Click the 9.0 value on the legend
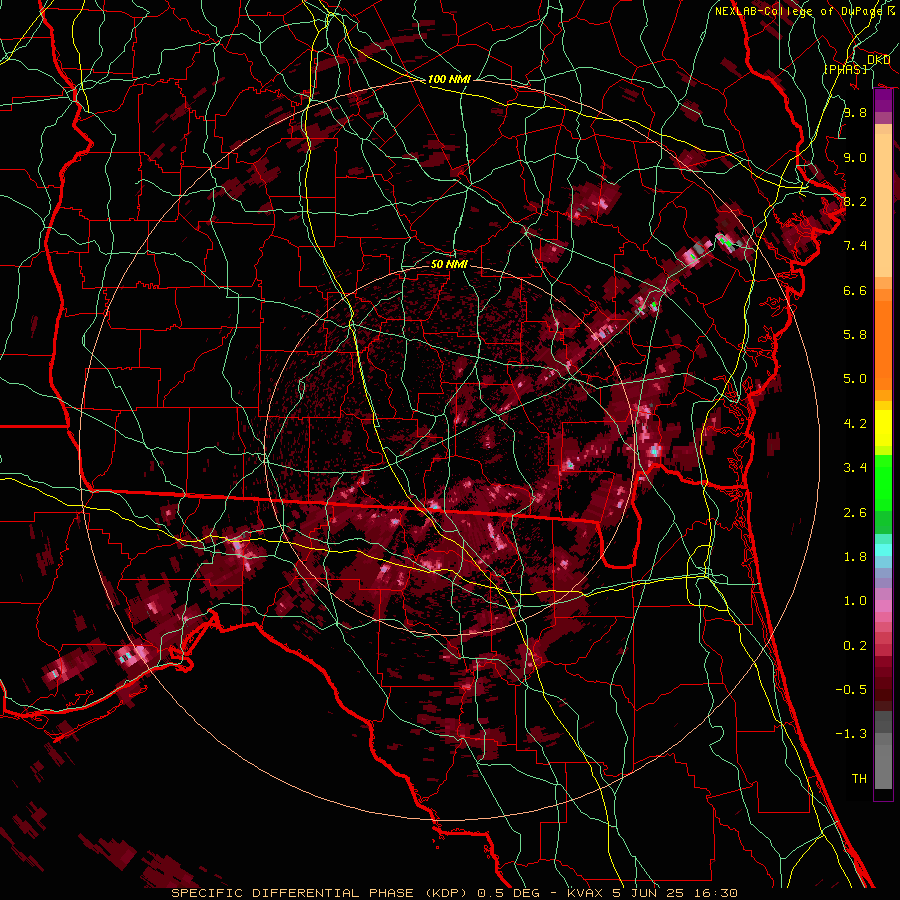Image resolution: width=900 pixels, height=900 pixels. pos(855,157)
